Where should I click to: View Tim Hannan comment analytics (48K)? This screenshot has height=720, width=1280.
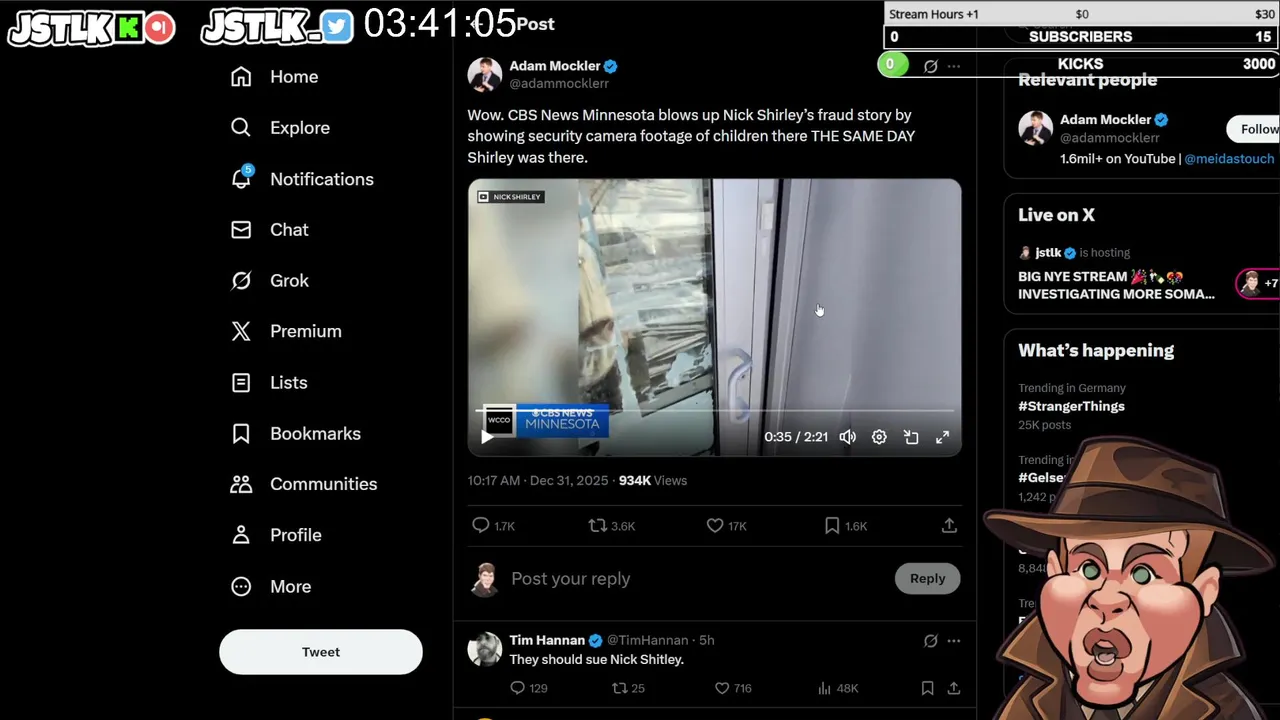click(x=838, y=688)
